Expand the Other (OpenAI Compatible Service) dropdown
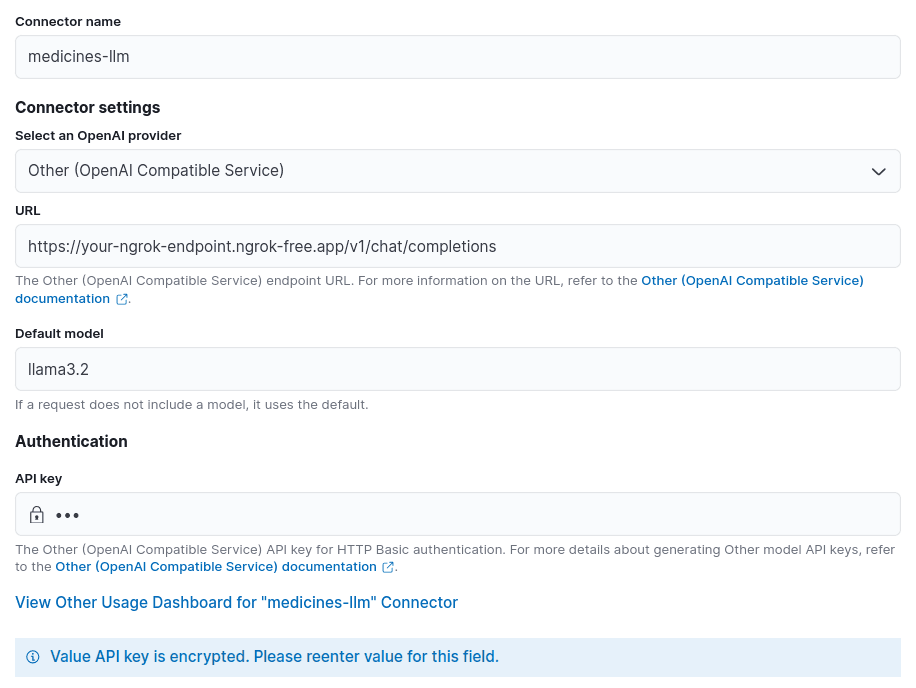 tap(457, 171)
